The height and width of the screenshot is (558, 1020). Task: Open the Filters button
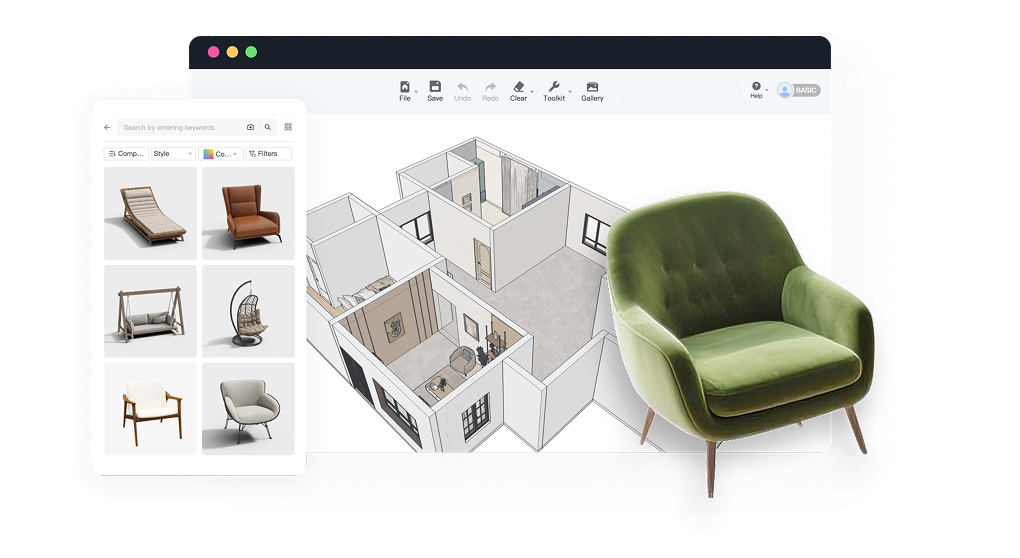tap(268, 154)
